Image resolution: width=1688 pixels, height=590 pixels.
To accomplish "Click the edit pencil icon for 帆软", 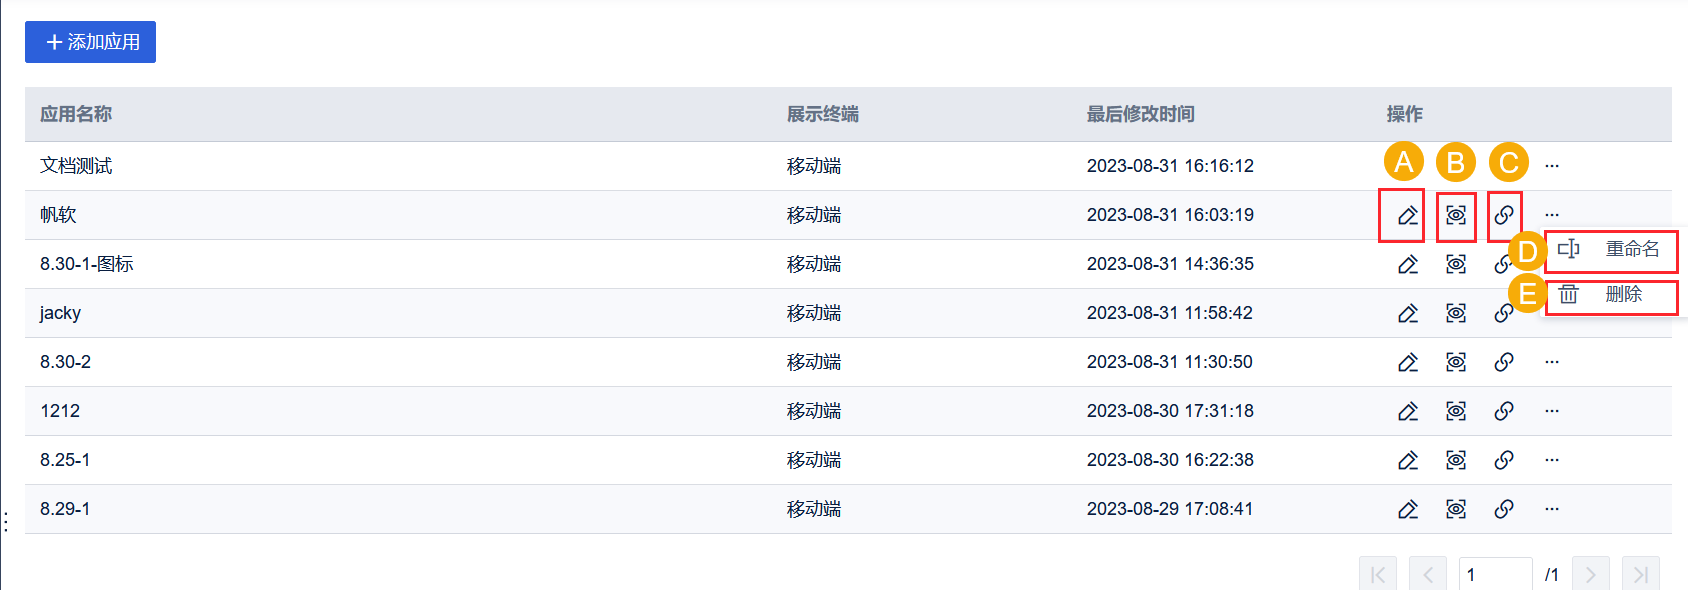I will click(1408, 215).
